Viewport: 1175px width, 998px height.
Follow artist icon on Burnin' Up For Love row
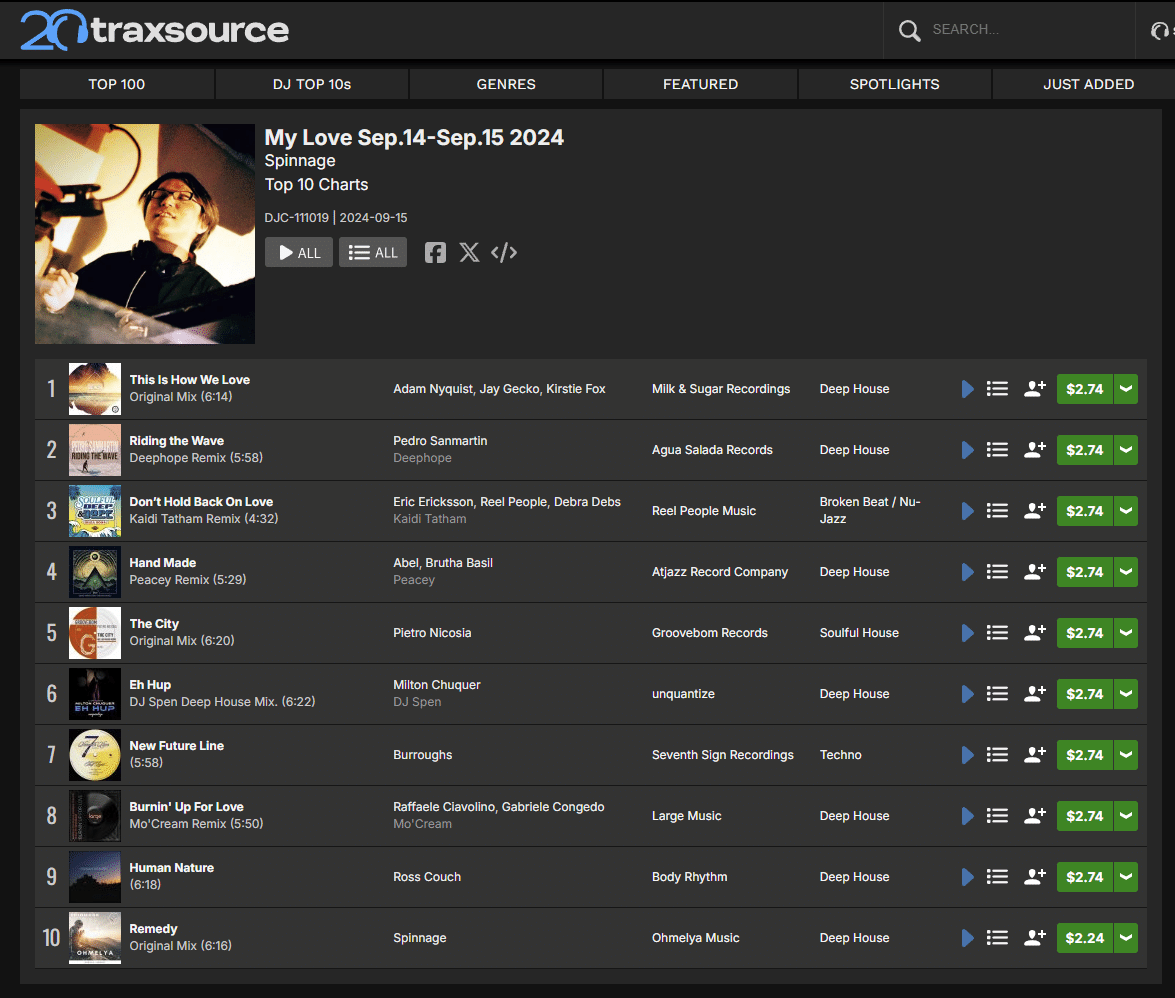(1035, 815)
